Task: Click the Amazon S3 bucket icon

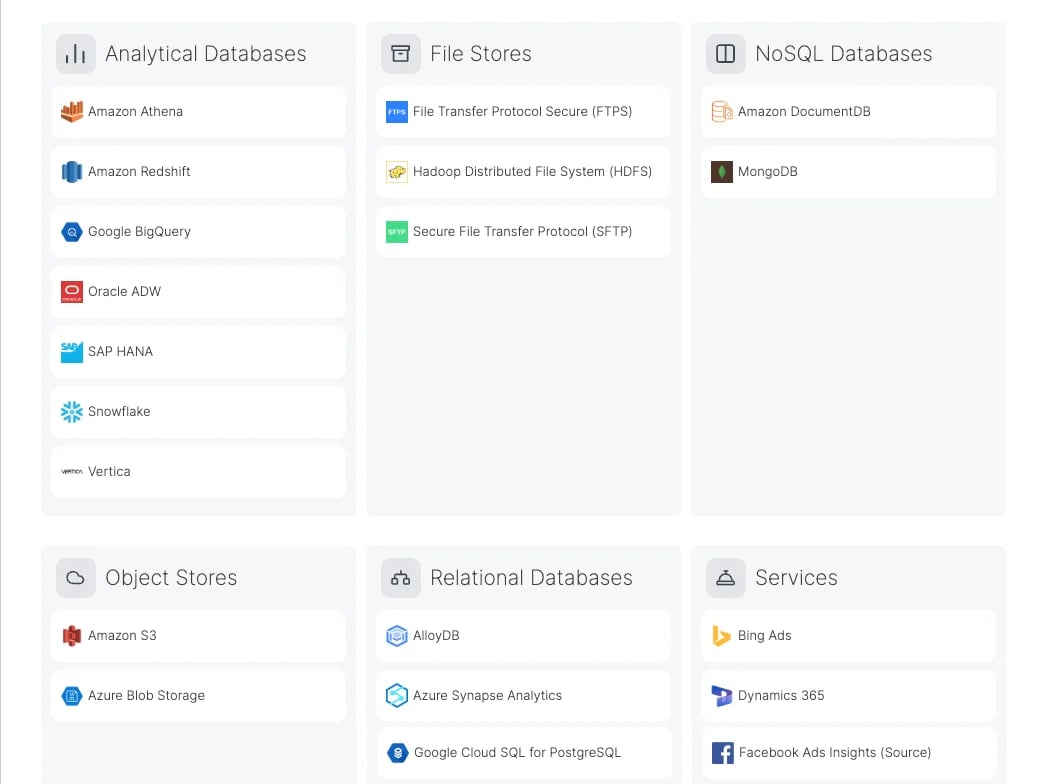Action: click(72, 636)
